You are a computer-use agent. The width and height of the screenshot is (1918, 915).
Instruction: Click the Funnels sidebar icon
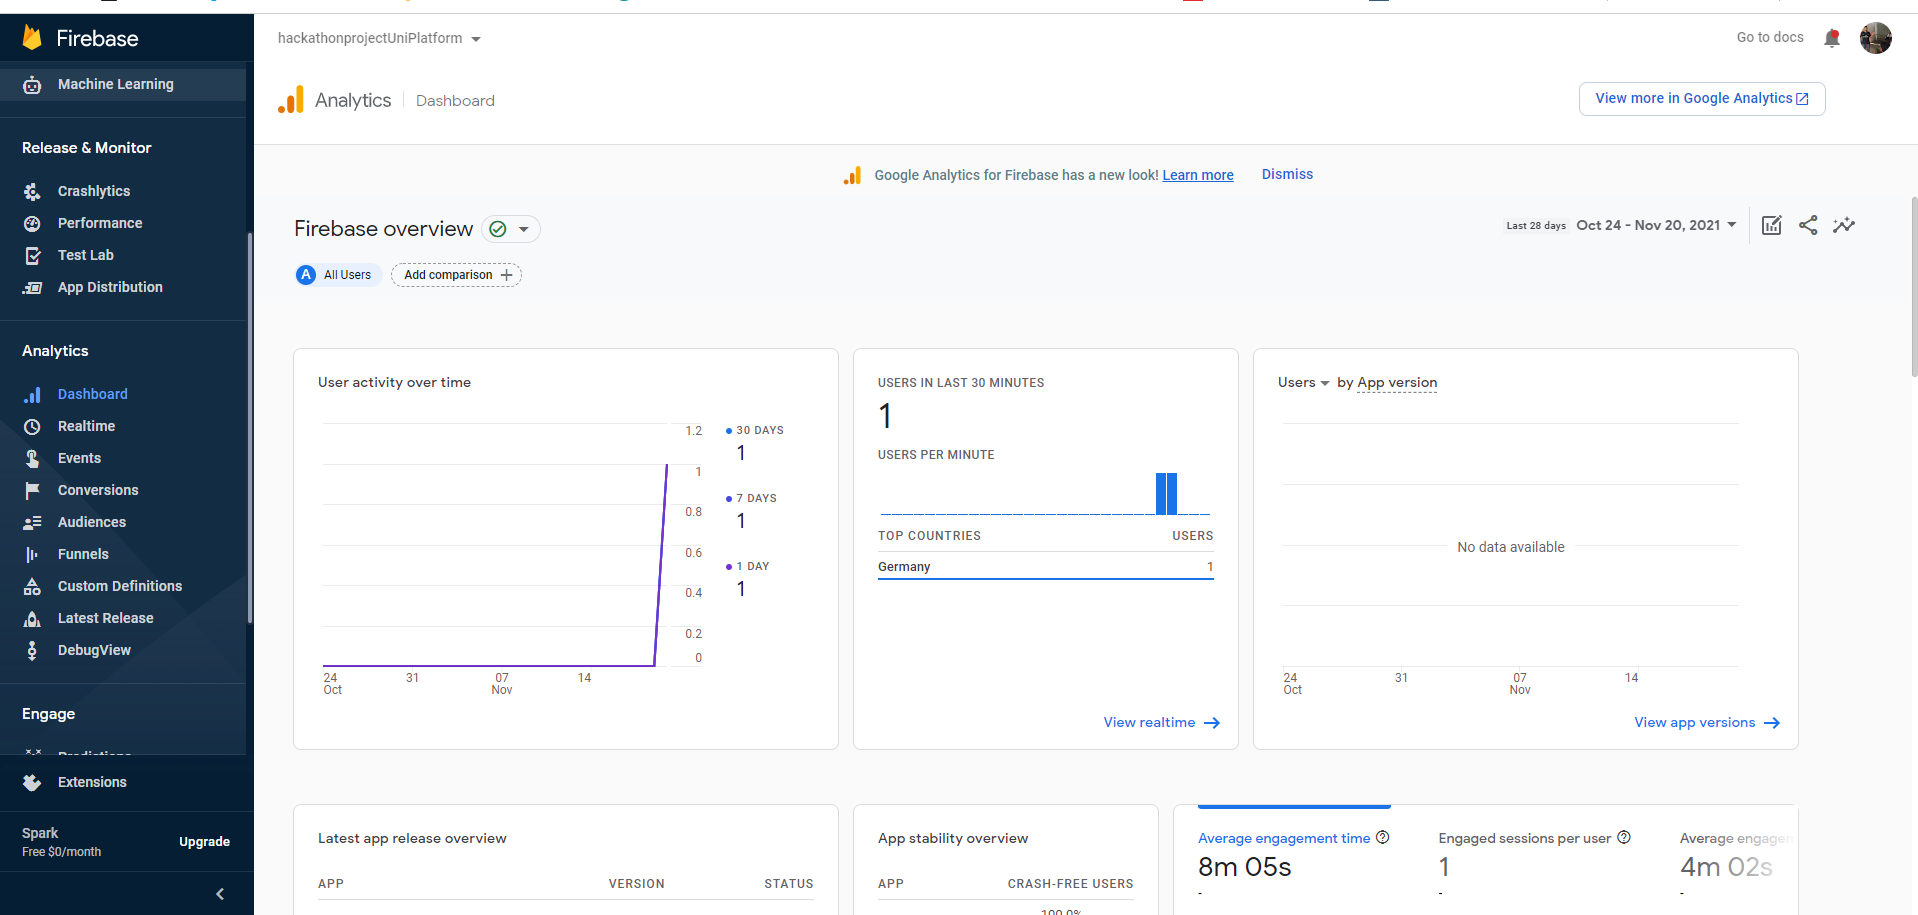tap(32, 554)
